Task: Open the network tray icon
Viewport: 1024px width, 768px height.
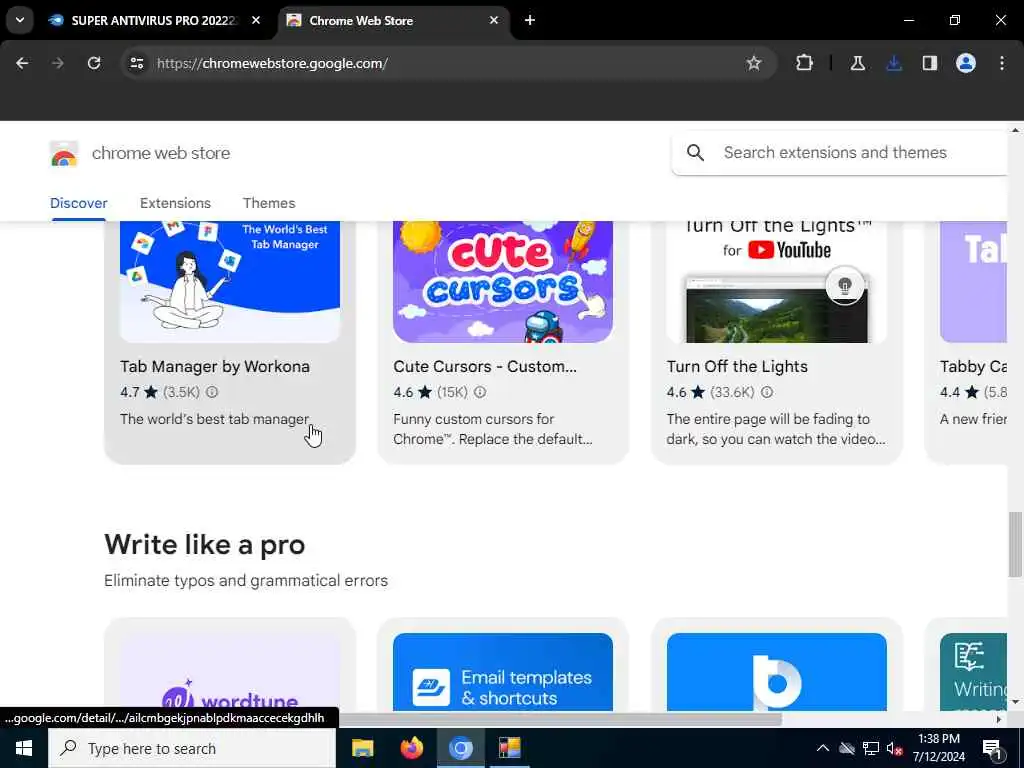Action: pyautogui.click(x=871, y=748)
